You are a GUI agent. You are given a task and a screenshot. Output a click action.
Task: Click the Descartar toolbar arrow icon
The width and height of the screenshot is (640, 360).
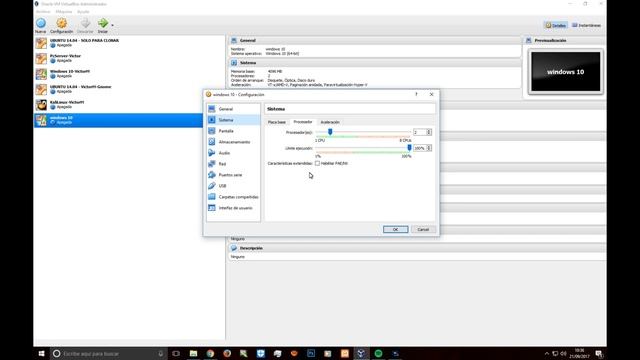[x=85, y=23]
